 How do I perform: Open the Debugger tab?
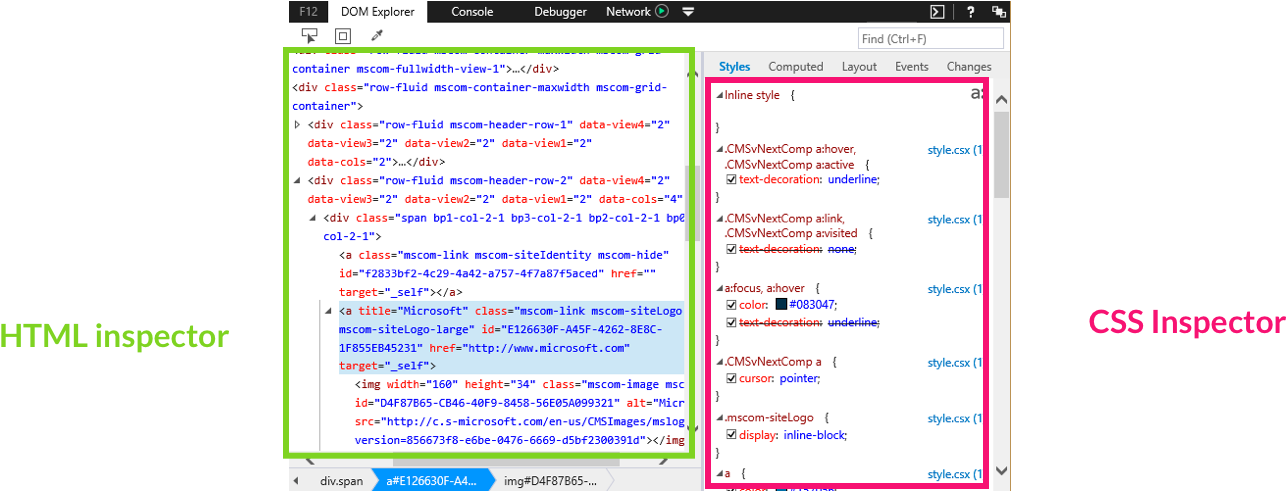tap(560, 12)
